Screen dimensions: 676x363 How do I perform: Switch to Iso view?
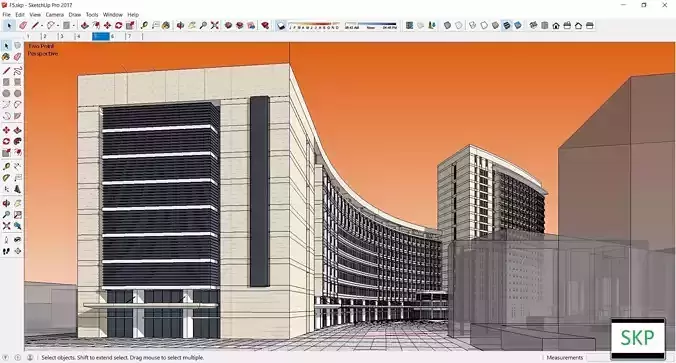point(533,25)
